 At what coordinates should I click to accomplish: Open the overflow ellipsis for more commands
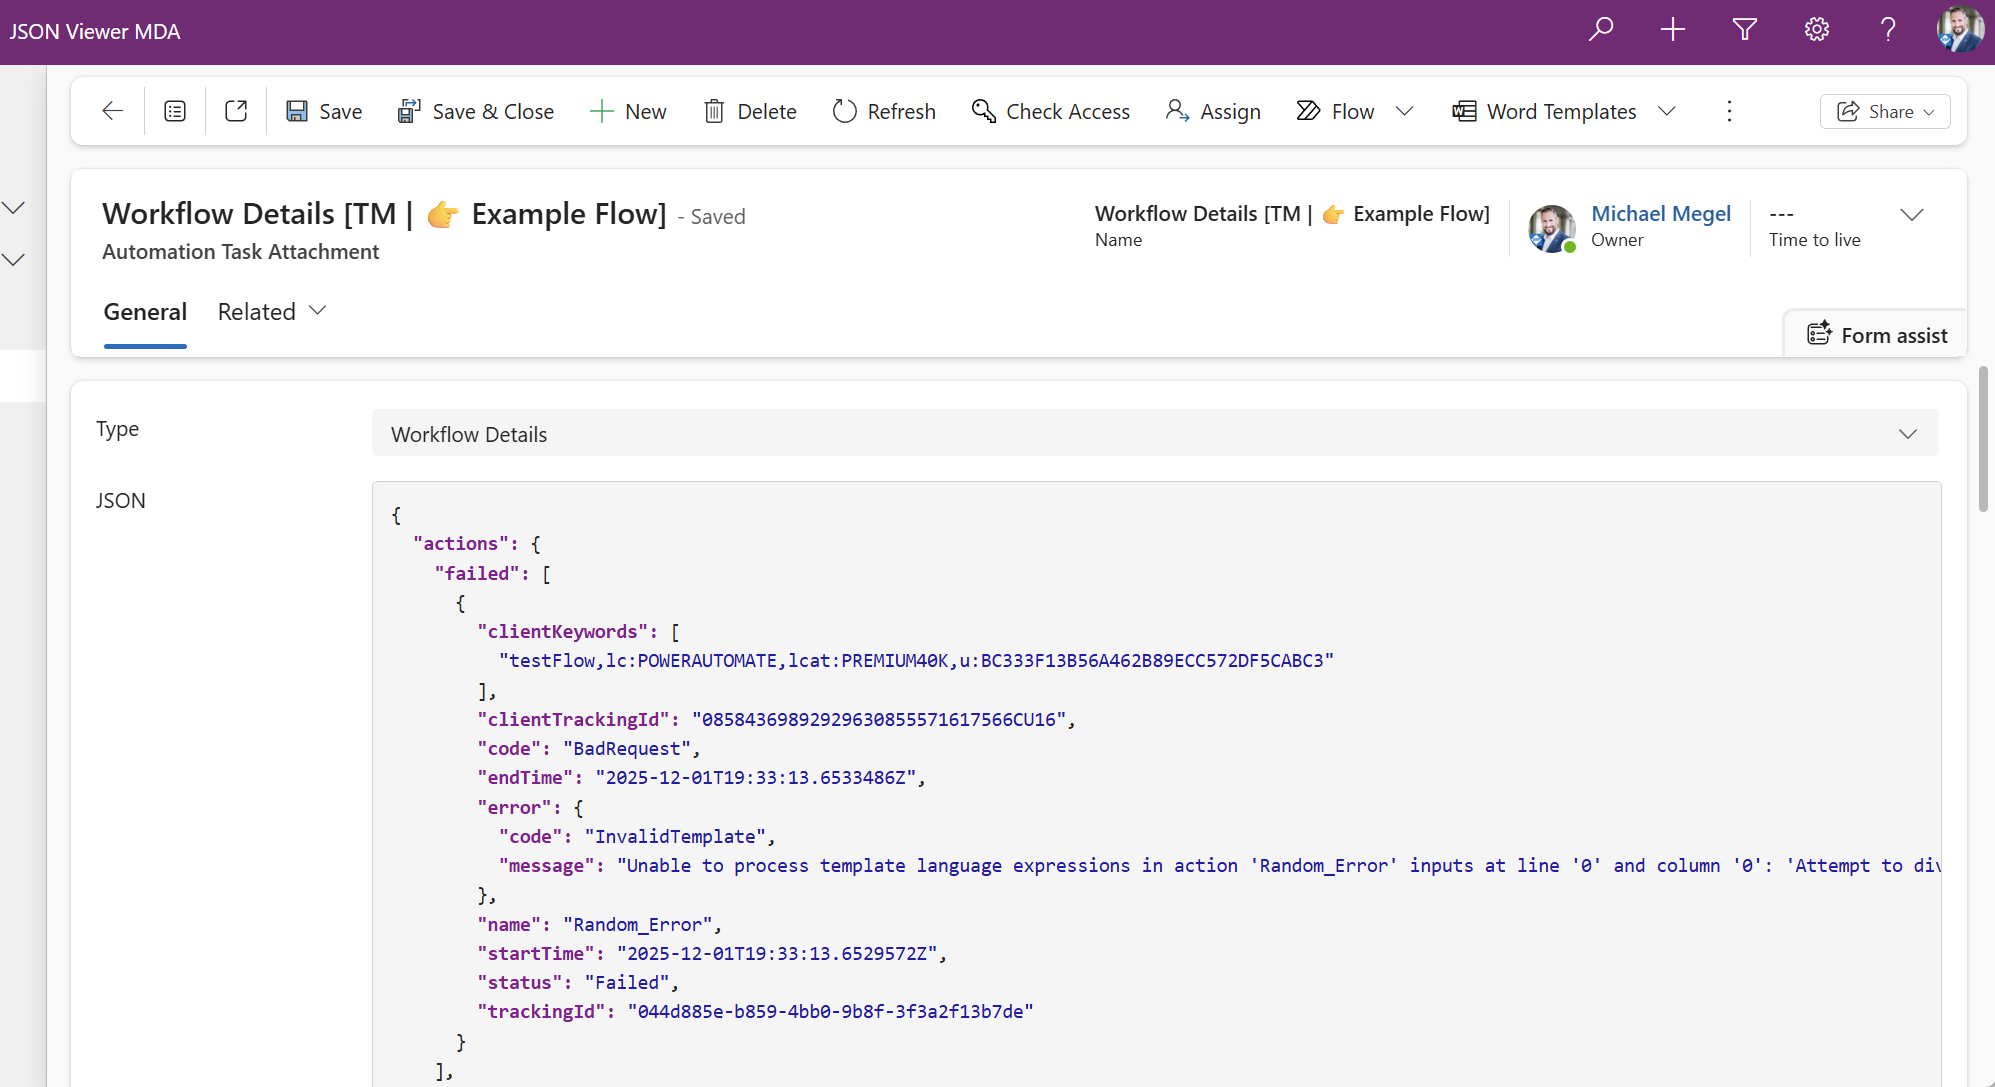(1729, 111)
